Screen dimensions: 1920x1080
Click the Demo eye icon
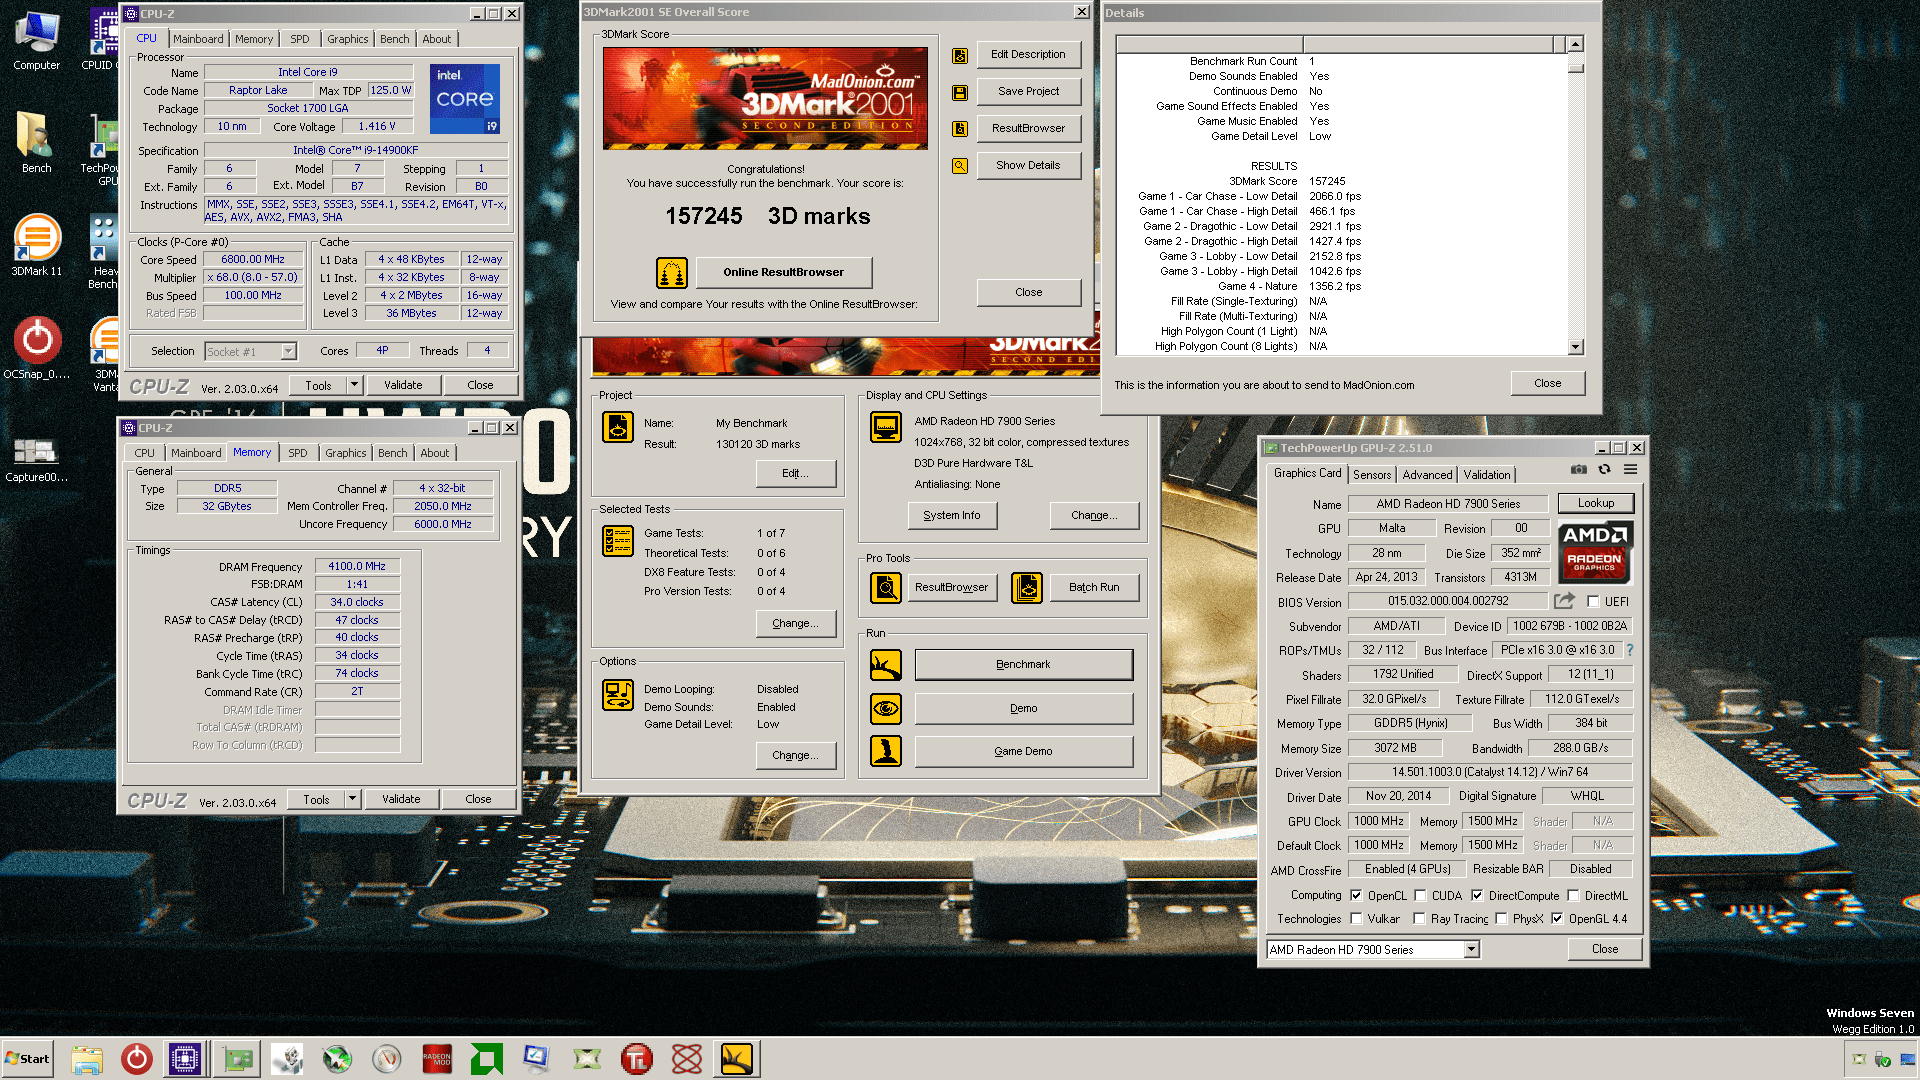[x=886, y=709]
